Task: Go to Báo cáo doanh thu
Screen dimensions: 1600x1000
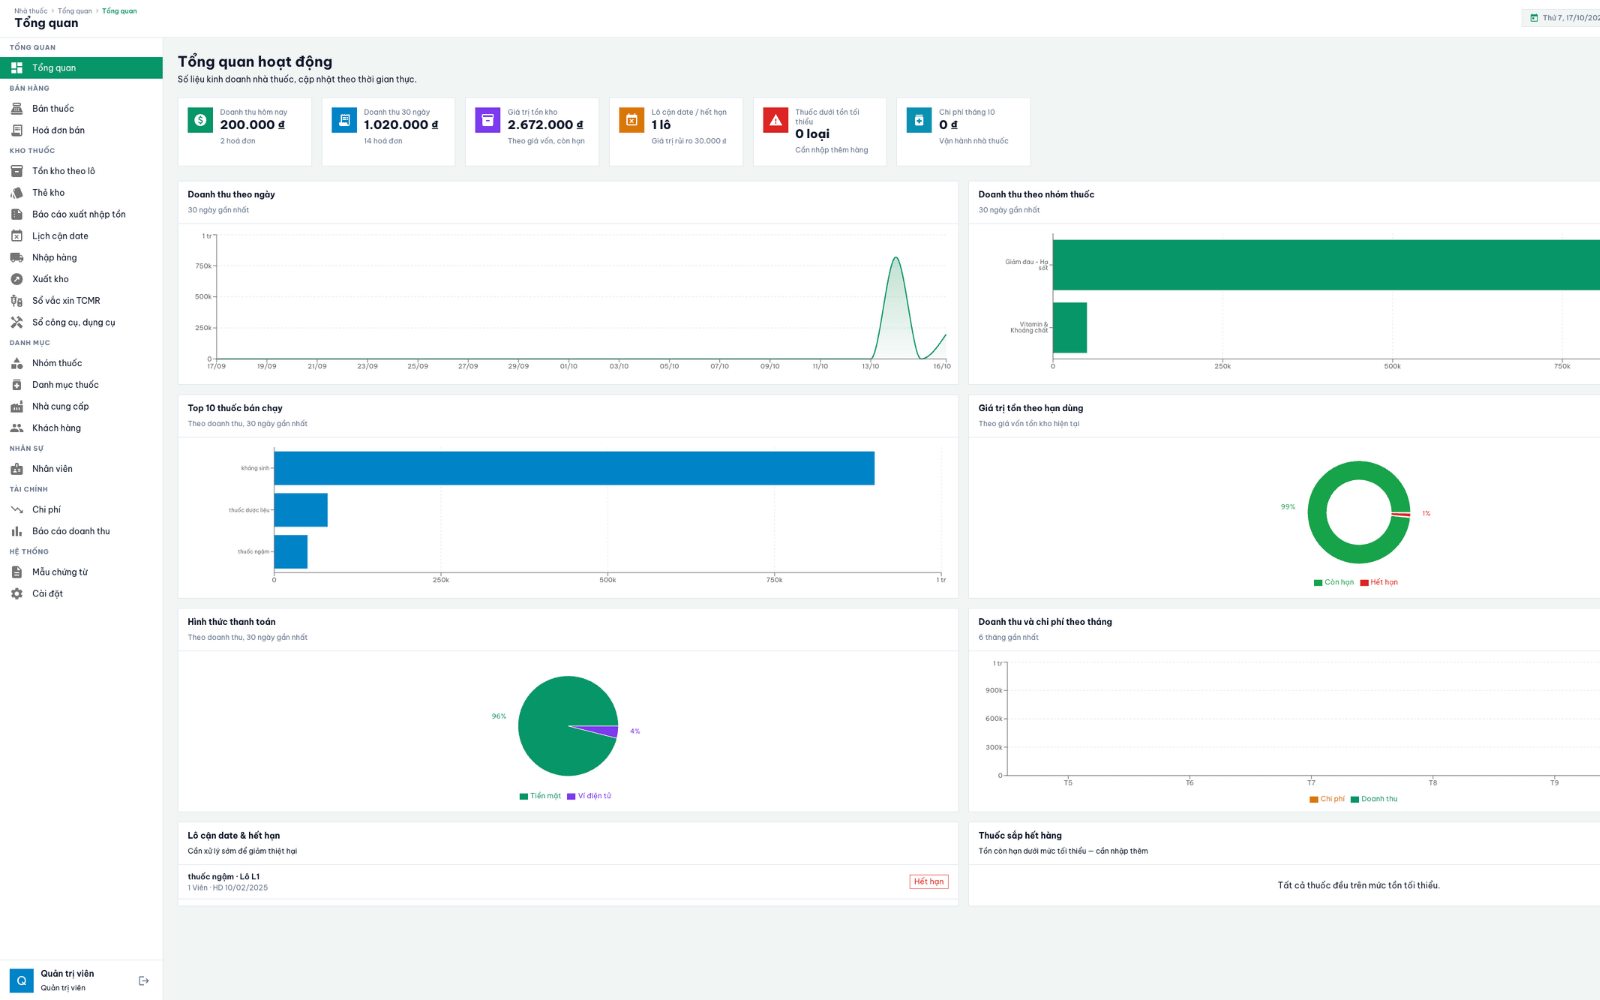Action: [x=81, y=532]
